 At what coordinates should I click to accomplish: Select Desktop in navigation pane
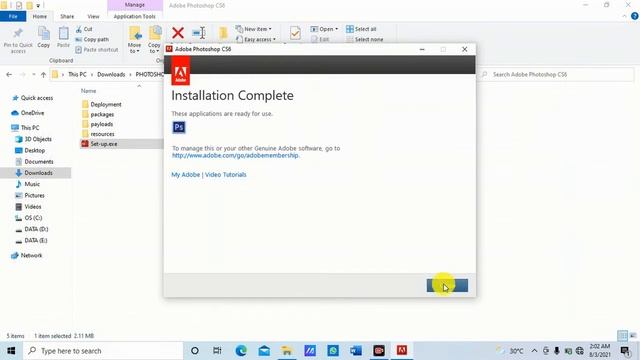pos(30,151)
